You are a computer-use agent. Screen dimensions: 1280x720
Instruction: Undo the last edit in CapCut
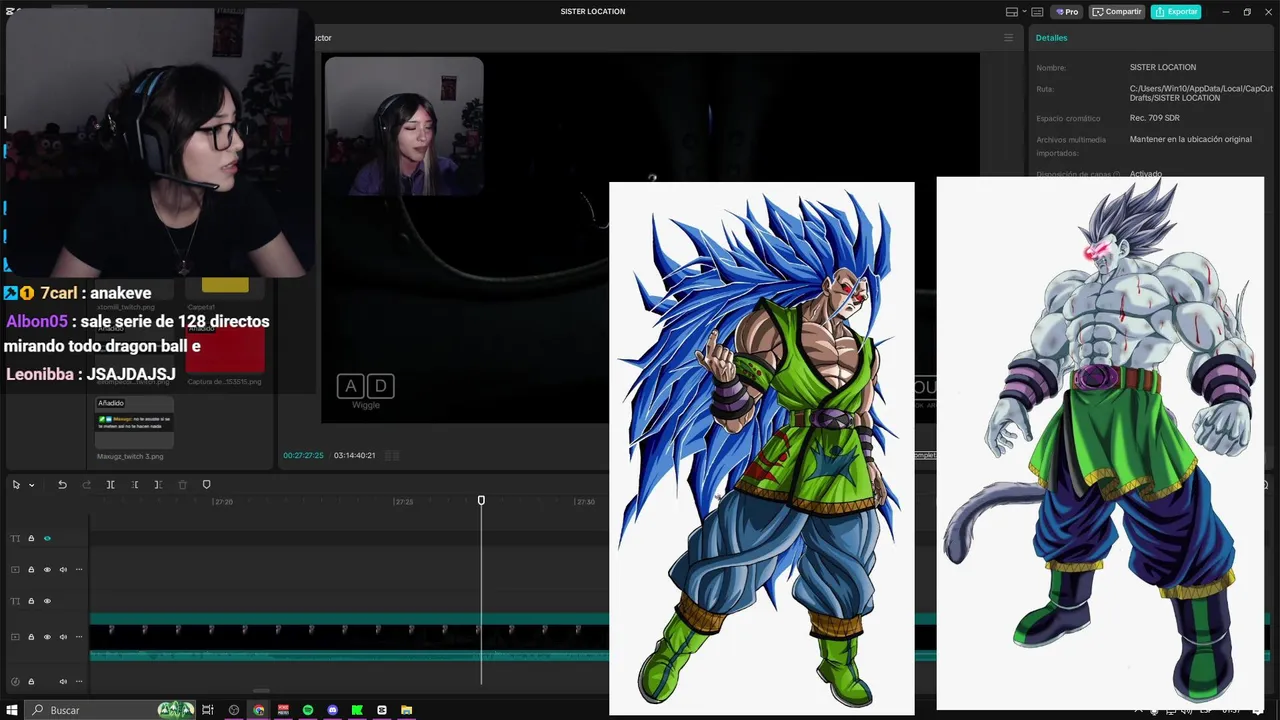point(62,485)
